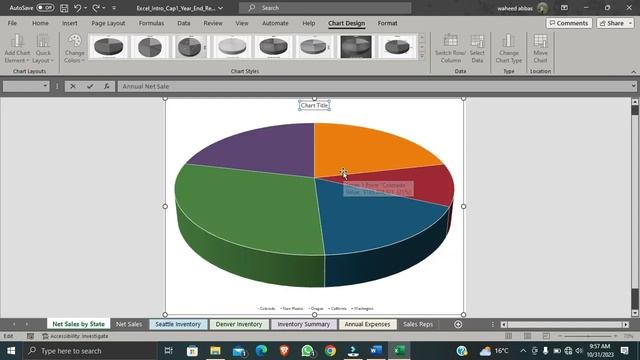This screenshot has width=640, height=360.
Task: Select dark-background chart style thumbnail
Action: (x=356, y=47)
